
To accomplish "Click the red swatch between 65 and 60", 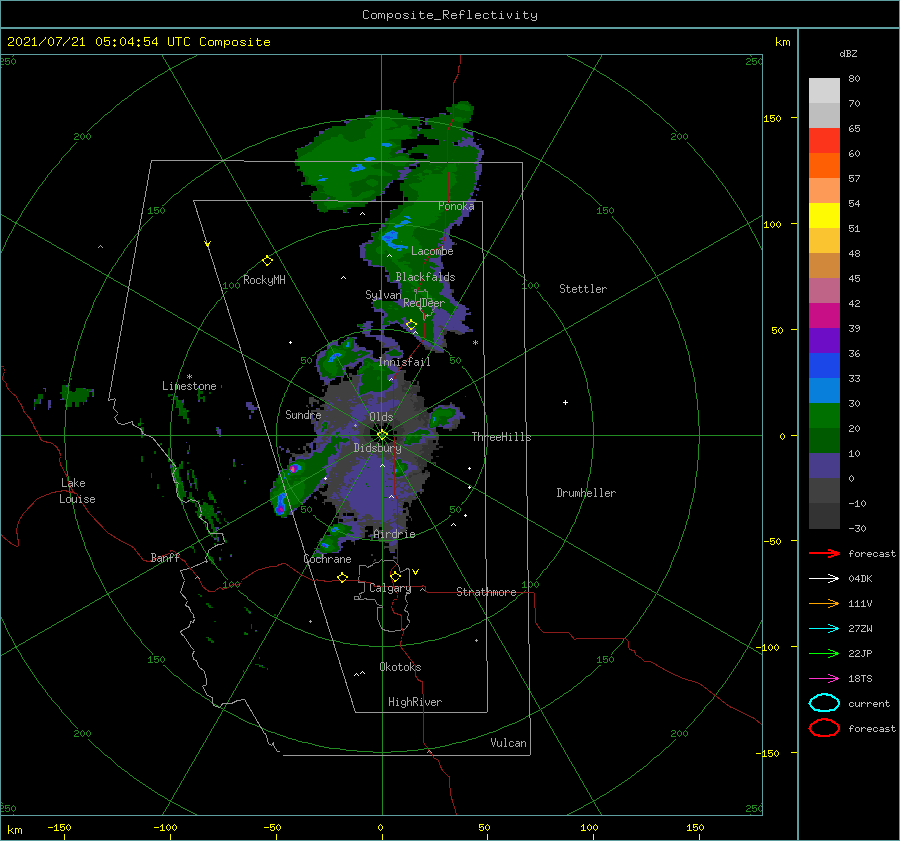I will pos(824,141).
